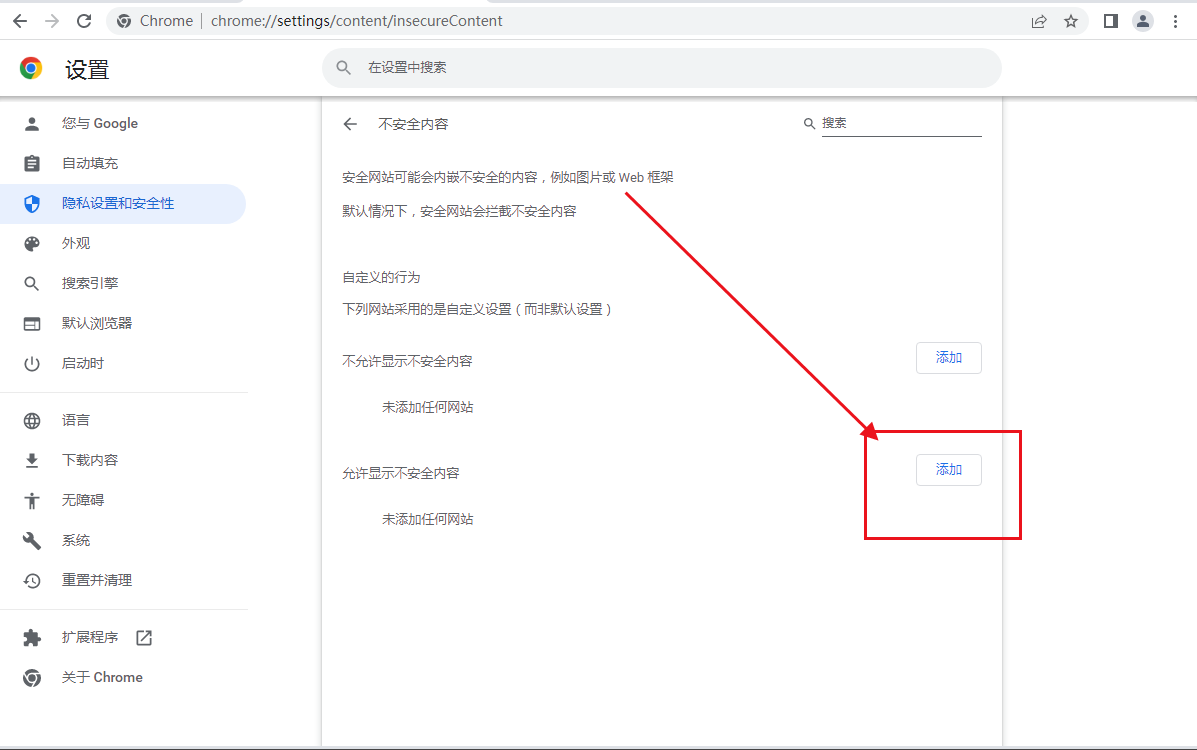
Task: Click the browser forward arrow
Action: (52, 21)
